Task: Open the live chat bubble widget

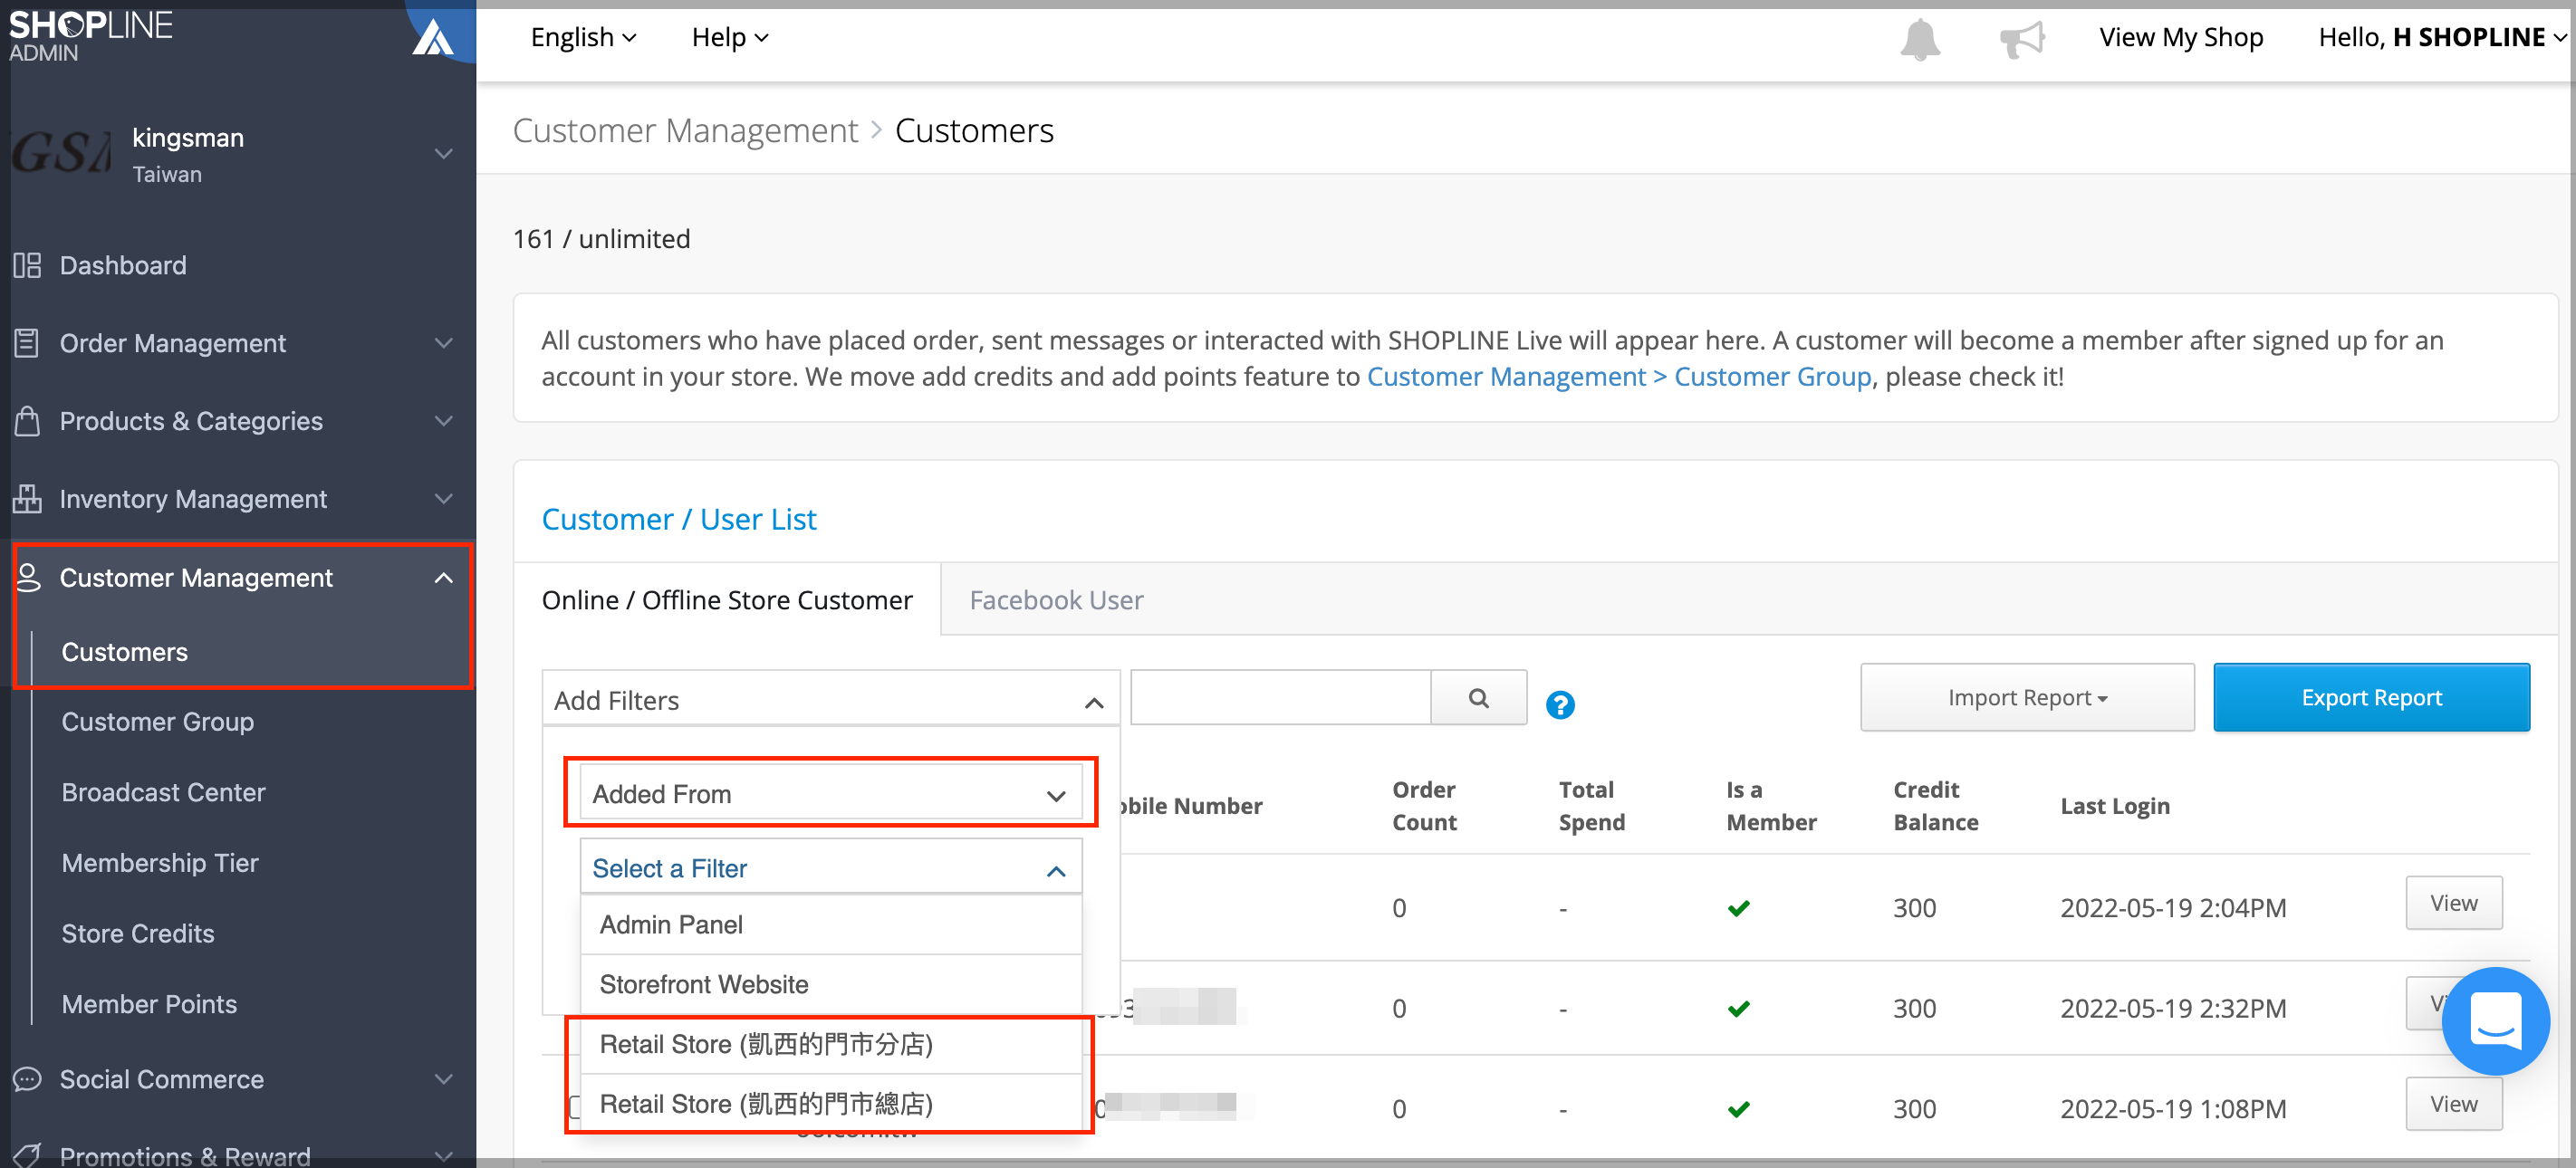Action: click(2495, 1022)
